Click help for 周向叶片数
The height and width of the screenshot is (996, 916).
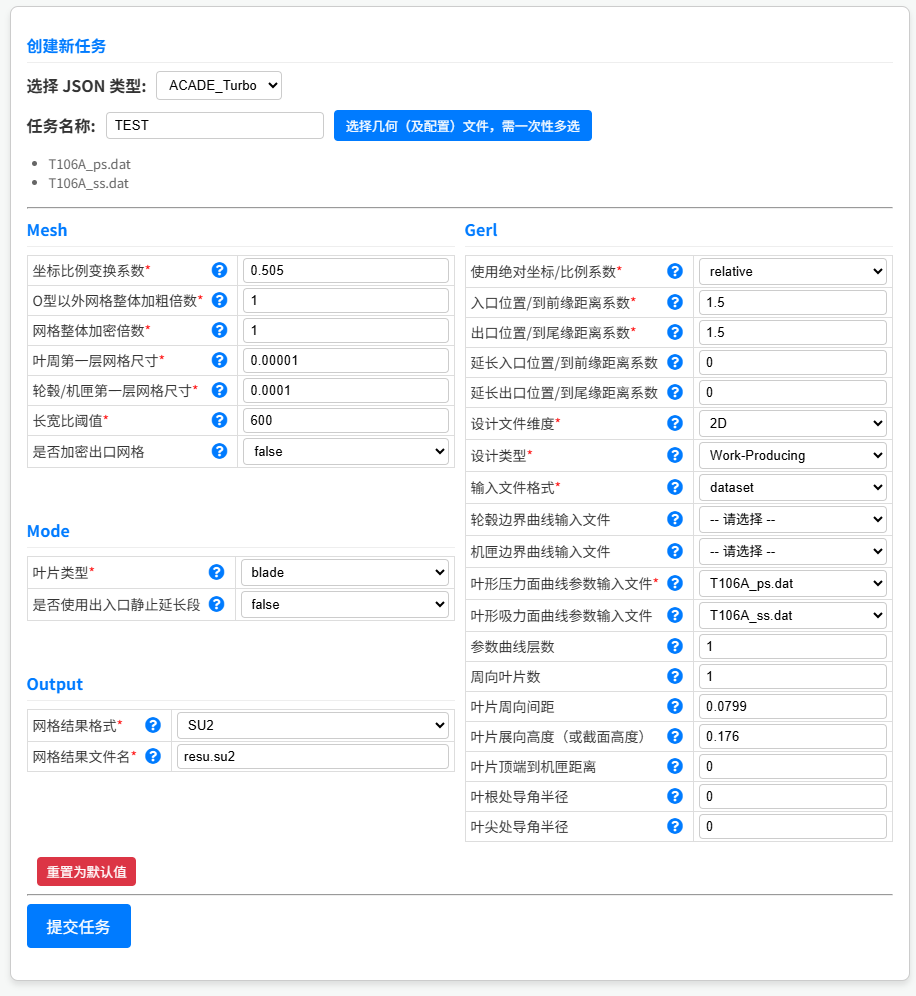674,676
